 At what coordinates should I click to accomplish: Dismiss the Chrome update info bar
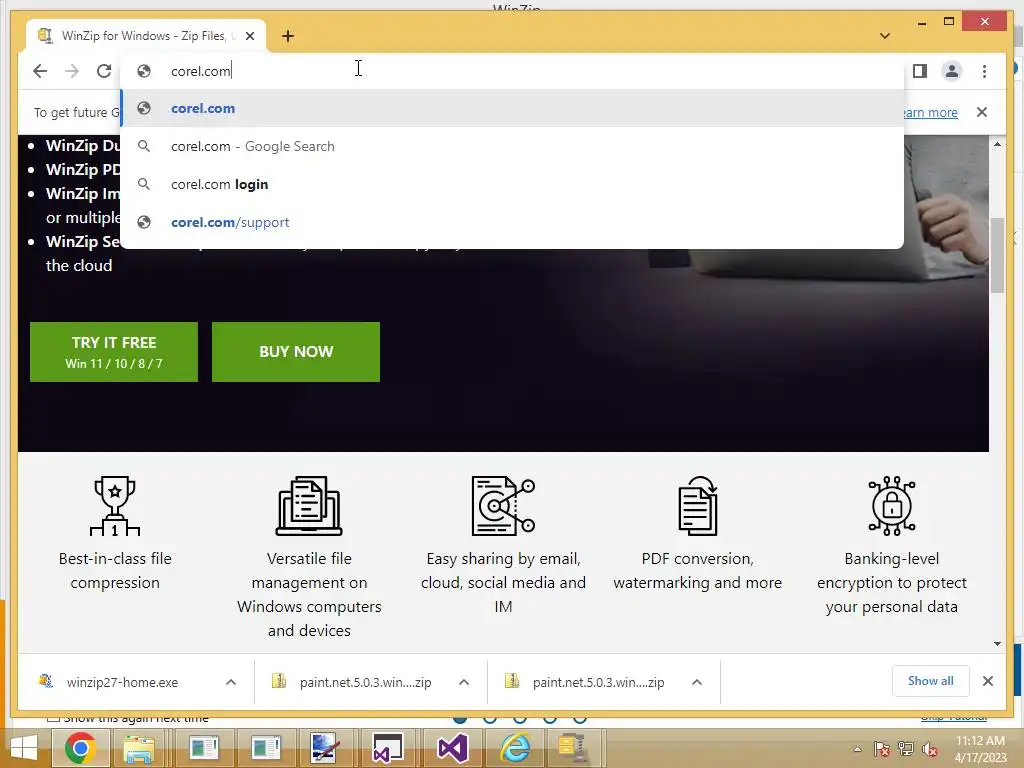(982, 112)
